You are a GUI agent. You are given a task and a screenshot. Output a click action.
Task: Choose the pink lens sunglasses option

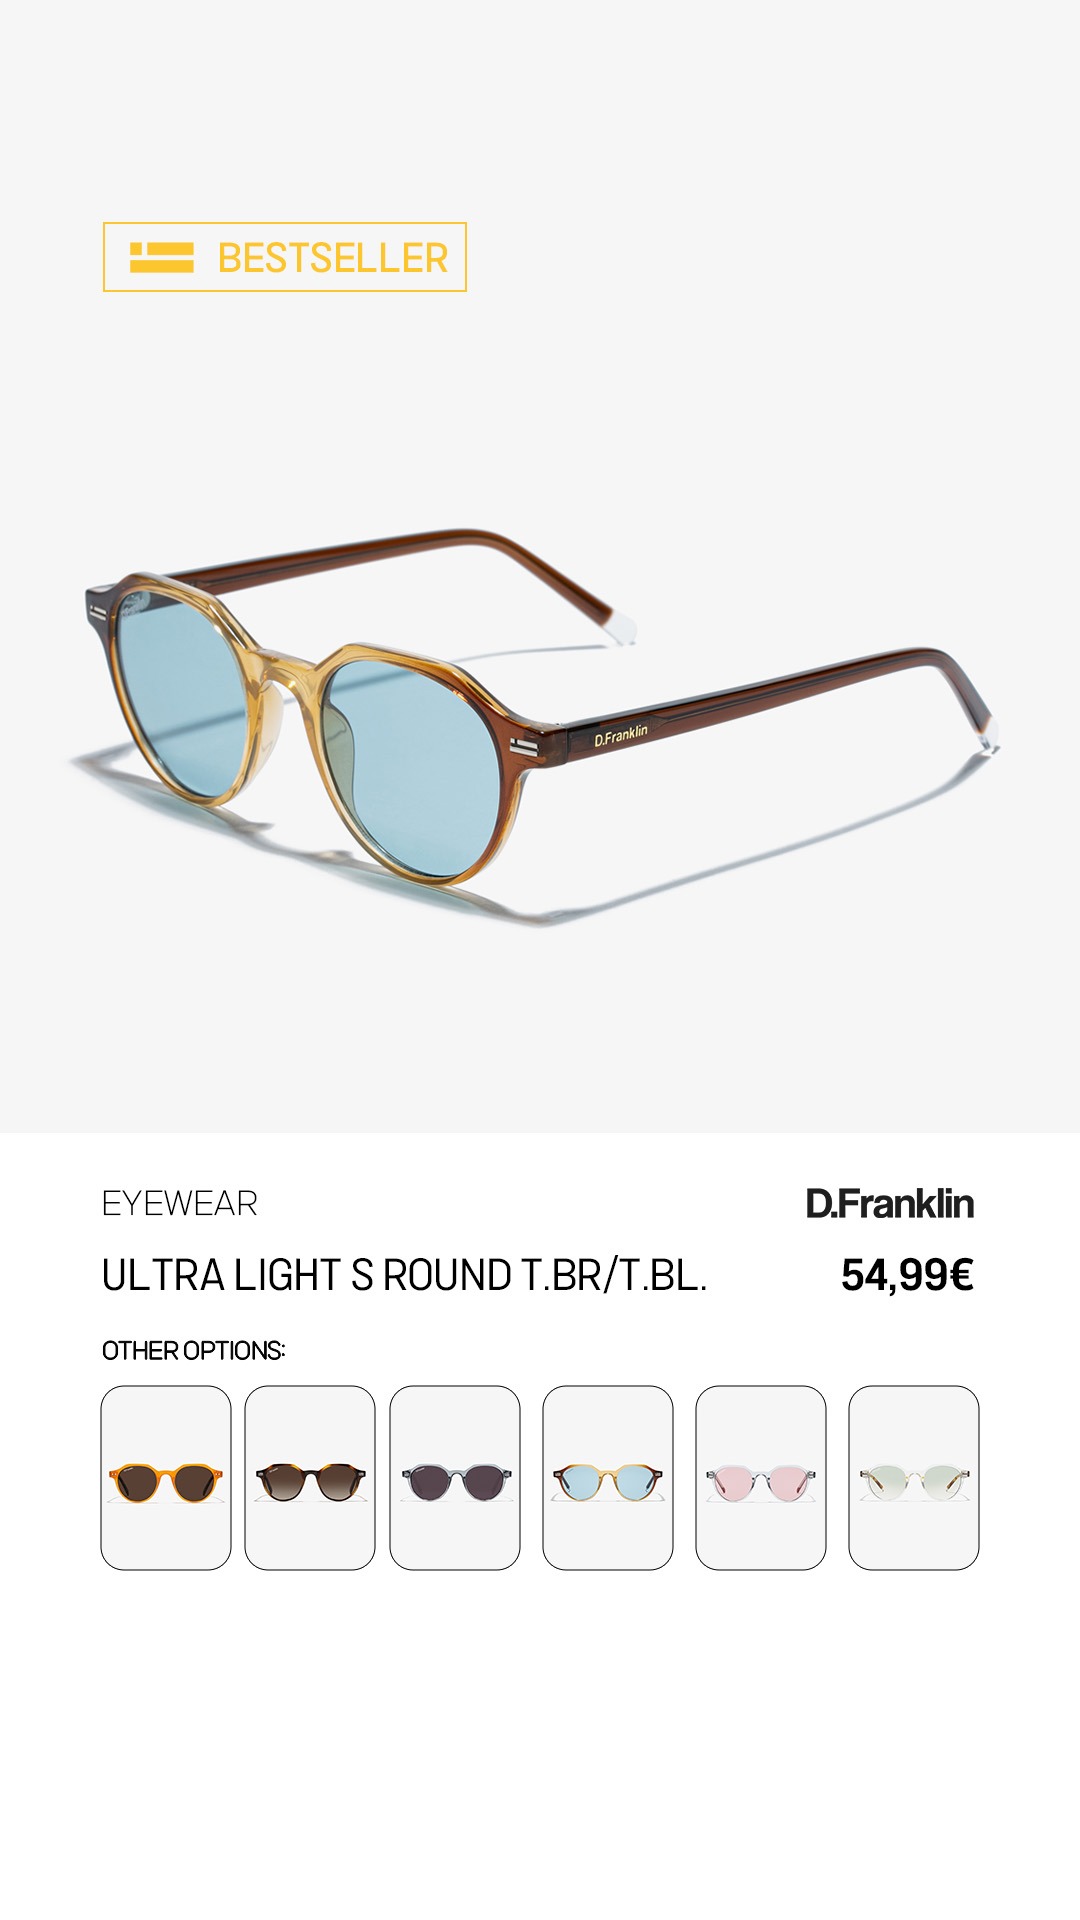[761, 1477]
